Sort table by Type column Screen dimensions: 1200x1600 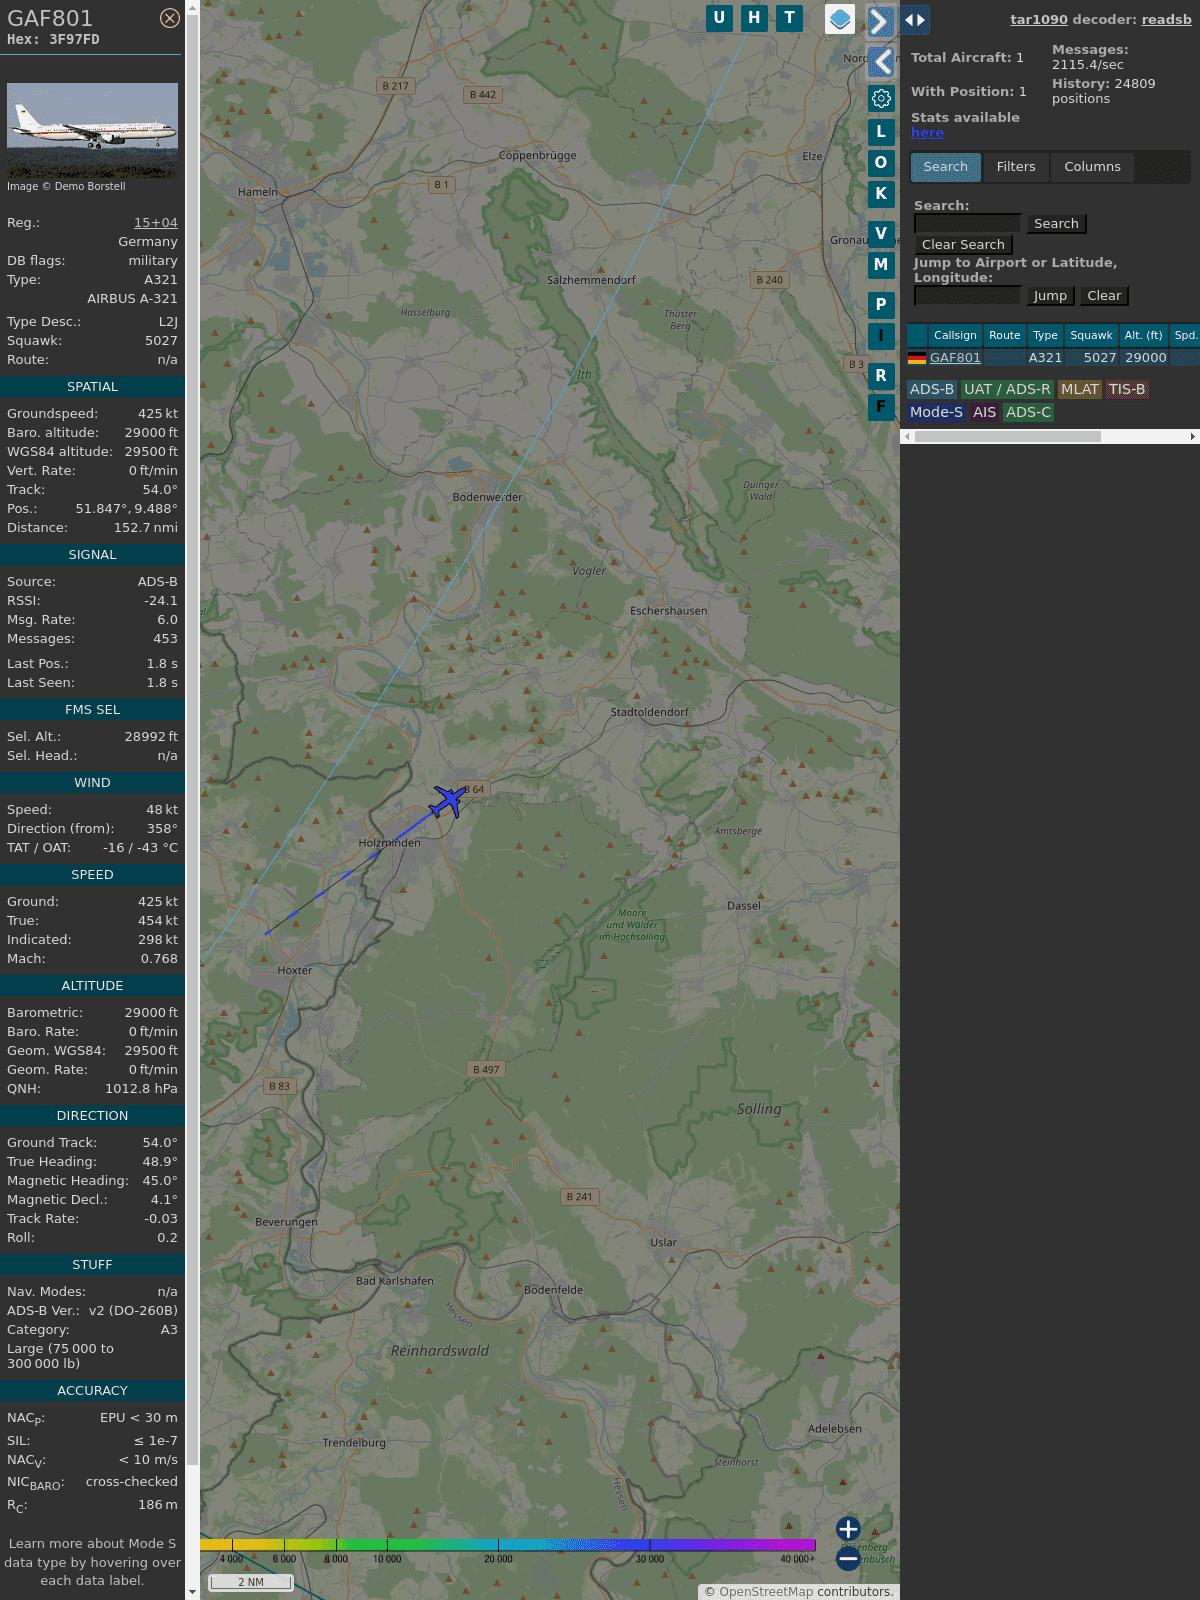point(1045,335)
